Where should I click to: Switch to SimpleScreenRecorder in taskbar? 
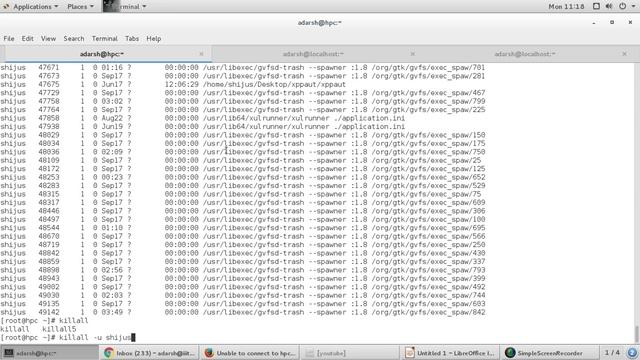point(549,353)
